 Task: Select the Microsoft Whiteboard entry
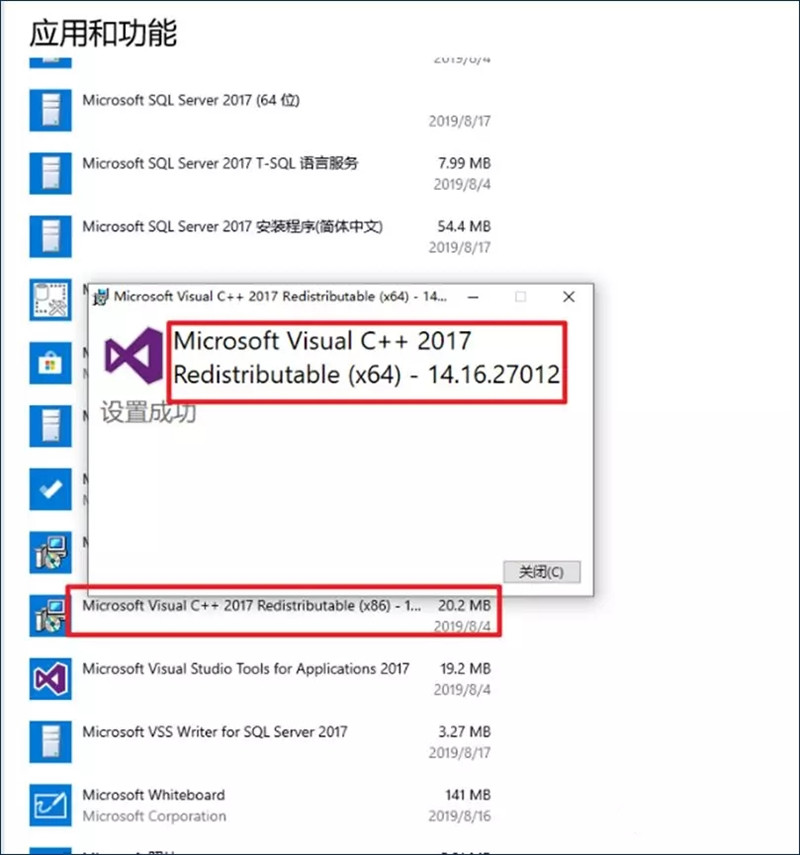pyautogui.click(x=260, y=805)
